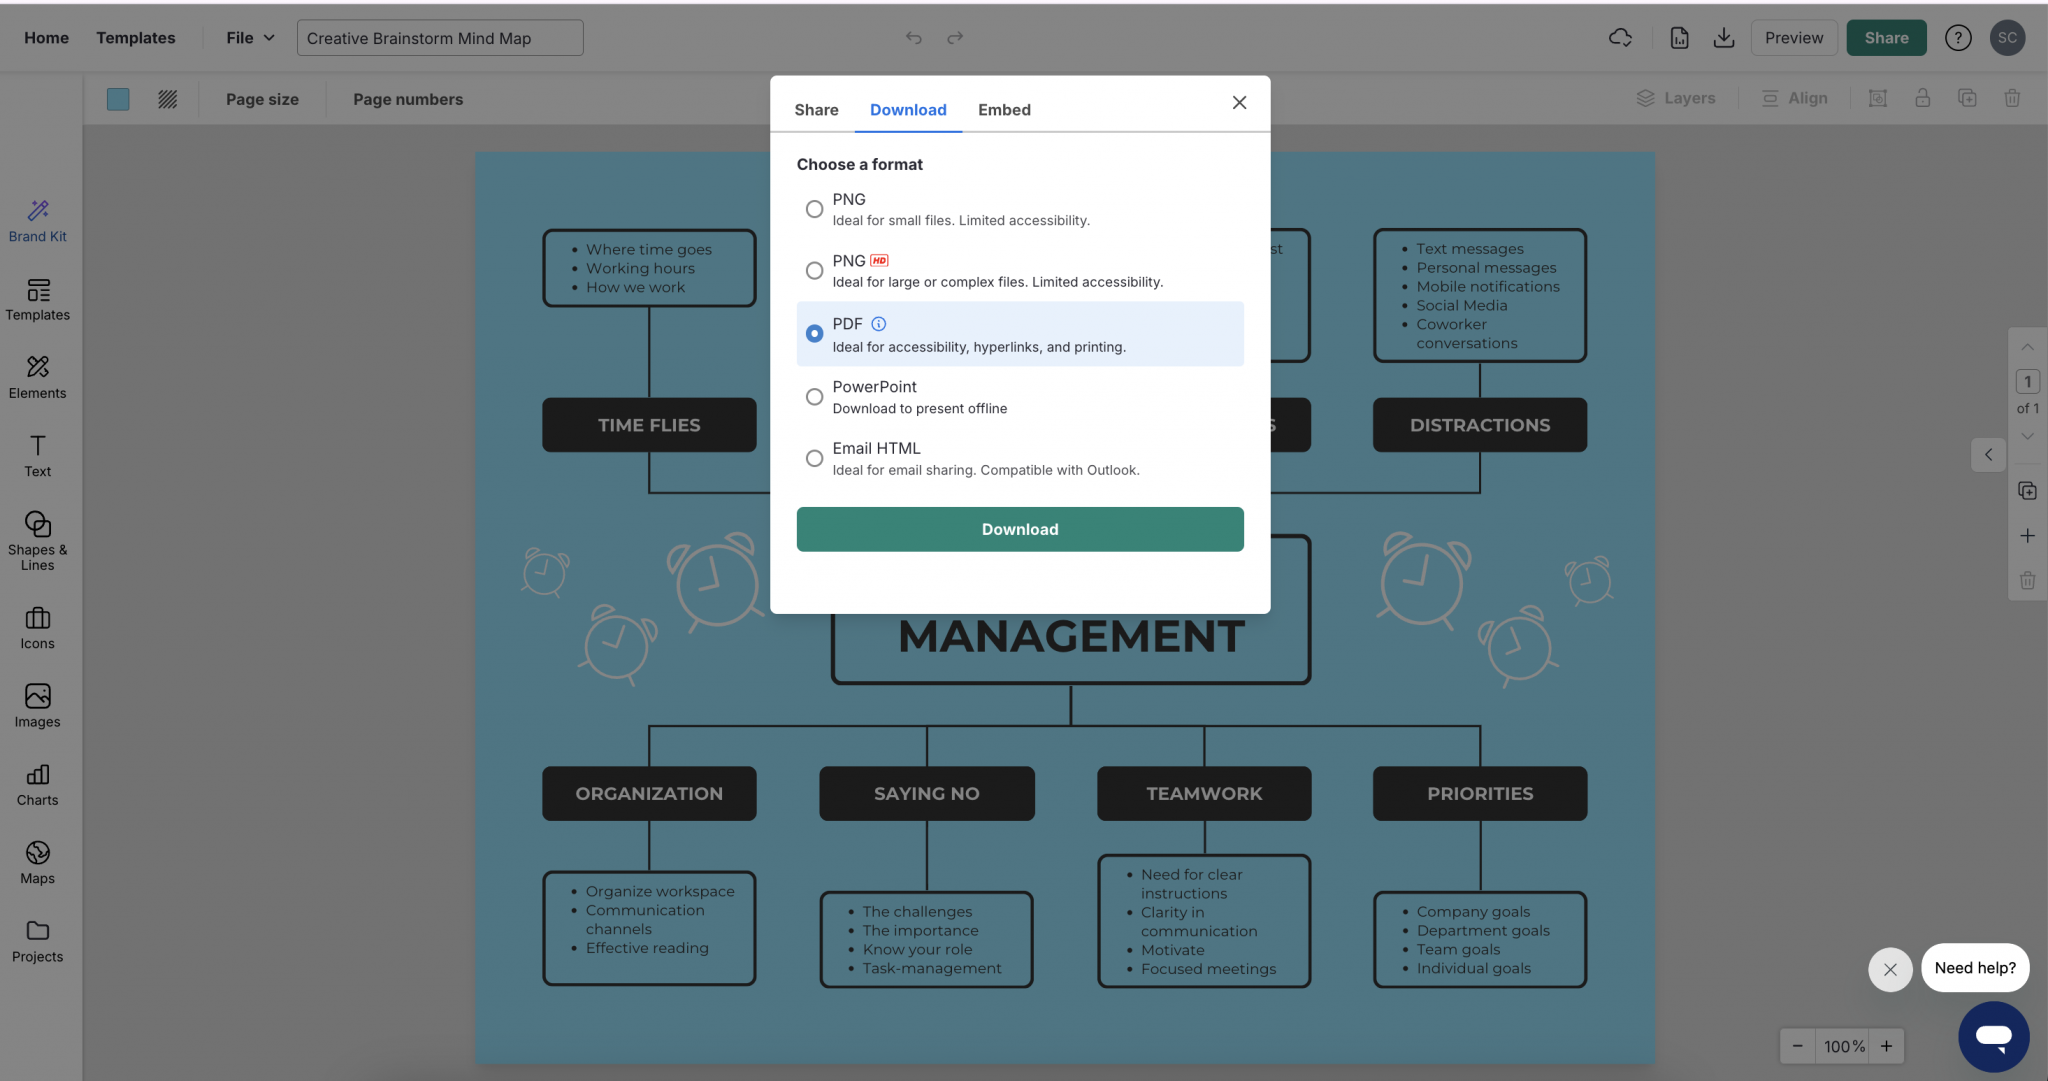Click the Download button in dialog
Viewport: 2048px width, 1081px height.
[x=1018, y=529]
